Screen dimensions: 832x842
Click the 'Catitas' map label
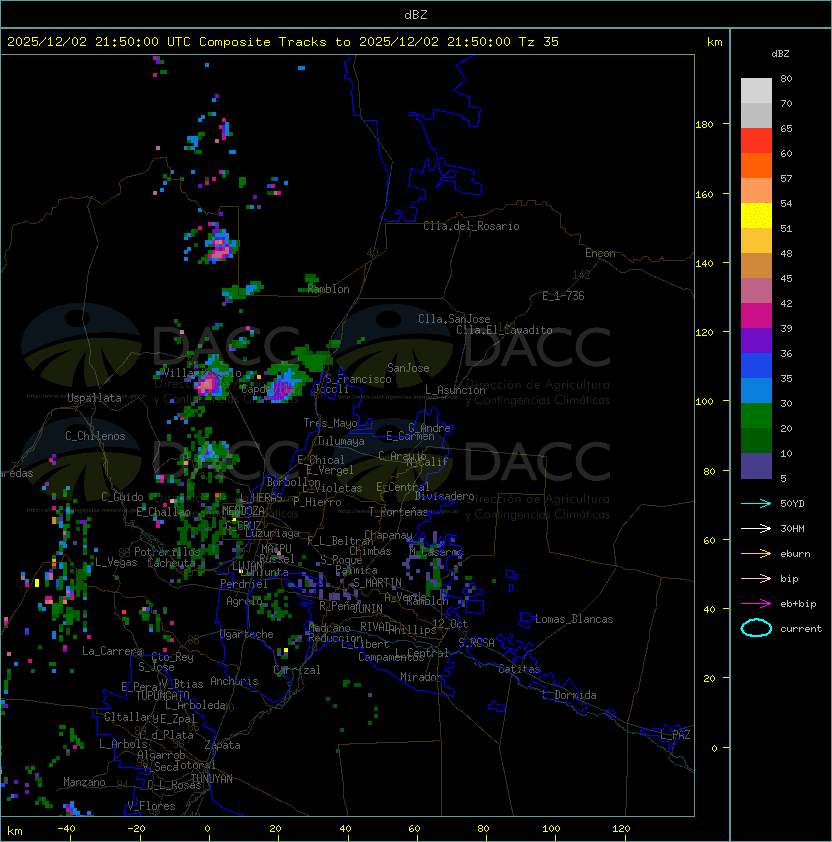[519, 669]
